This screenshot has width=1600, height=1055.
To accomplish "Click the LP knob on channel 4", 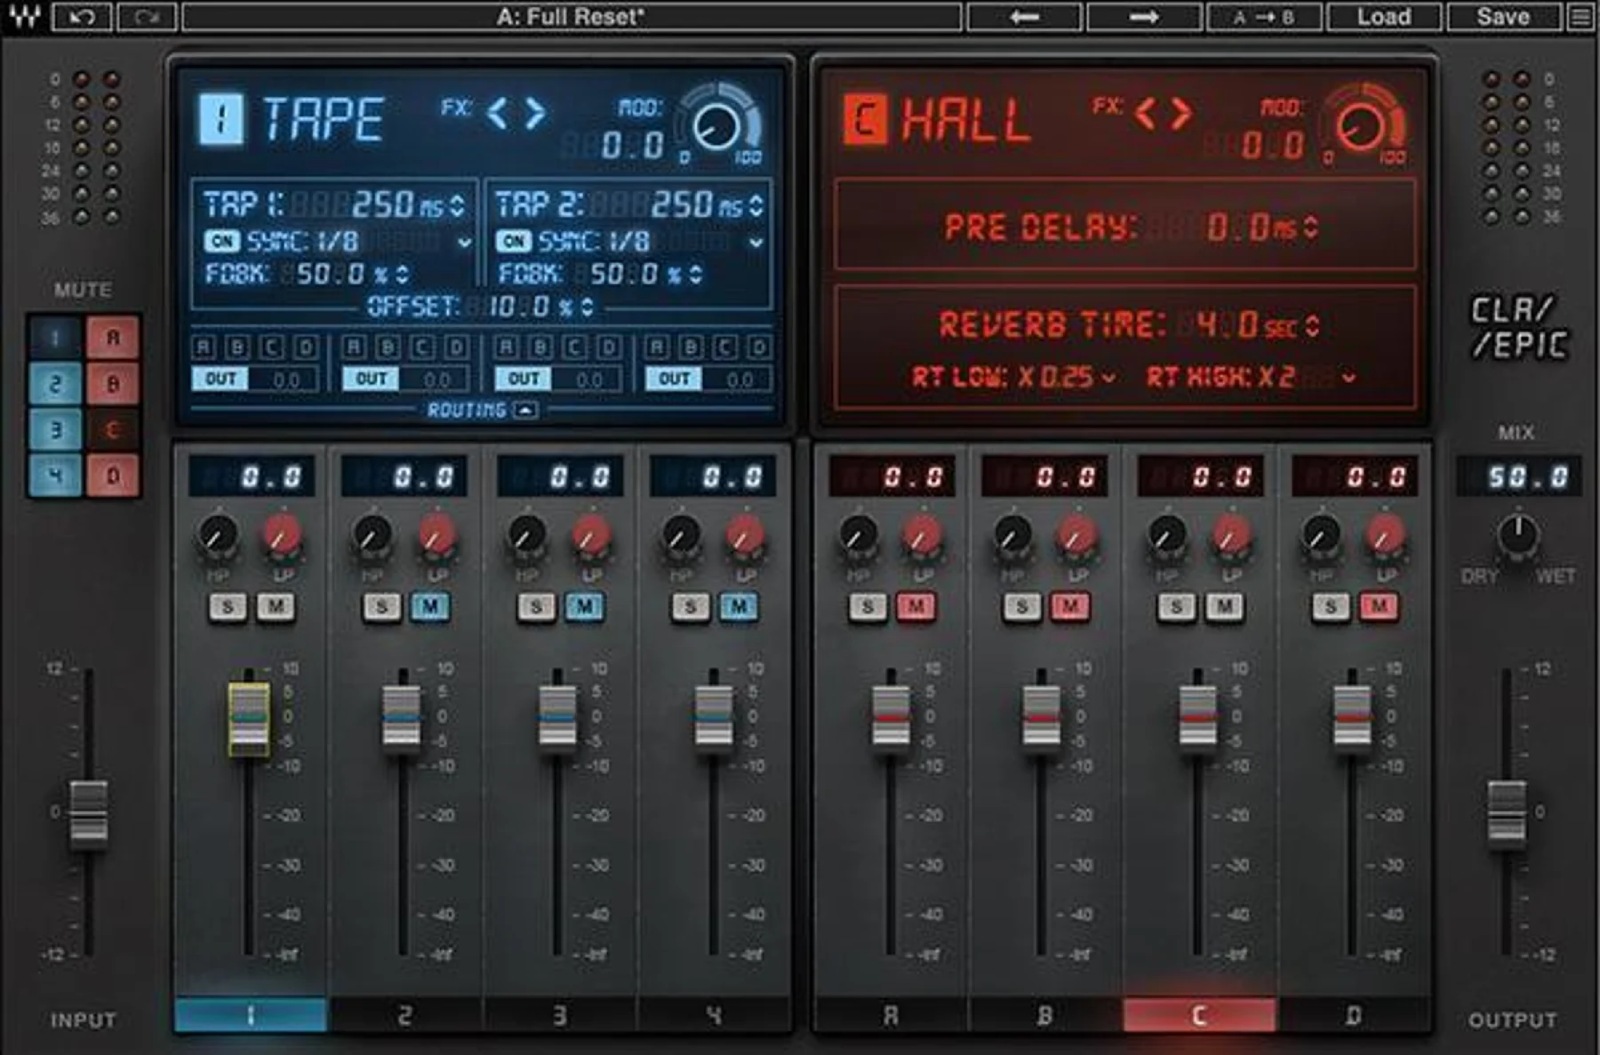I will coord(745,537).
